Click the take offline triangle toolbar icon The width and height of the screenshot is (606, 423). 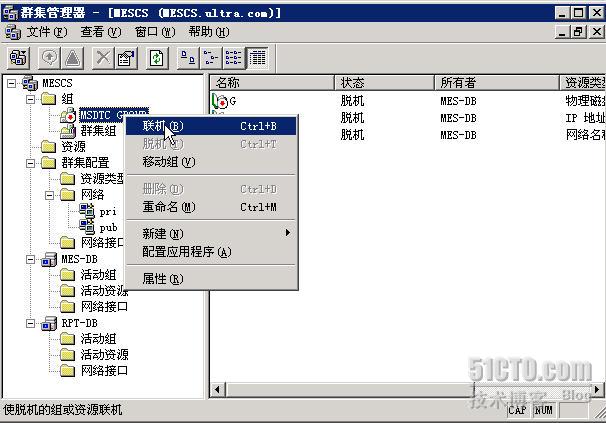coord(72,58)
